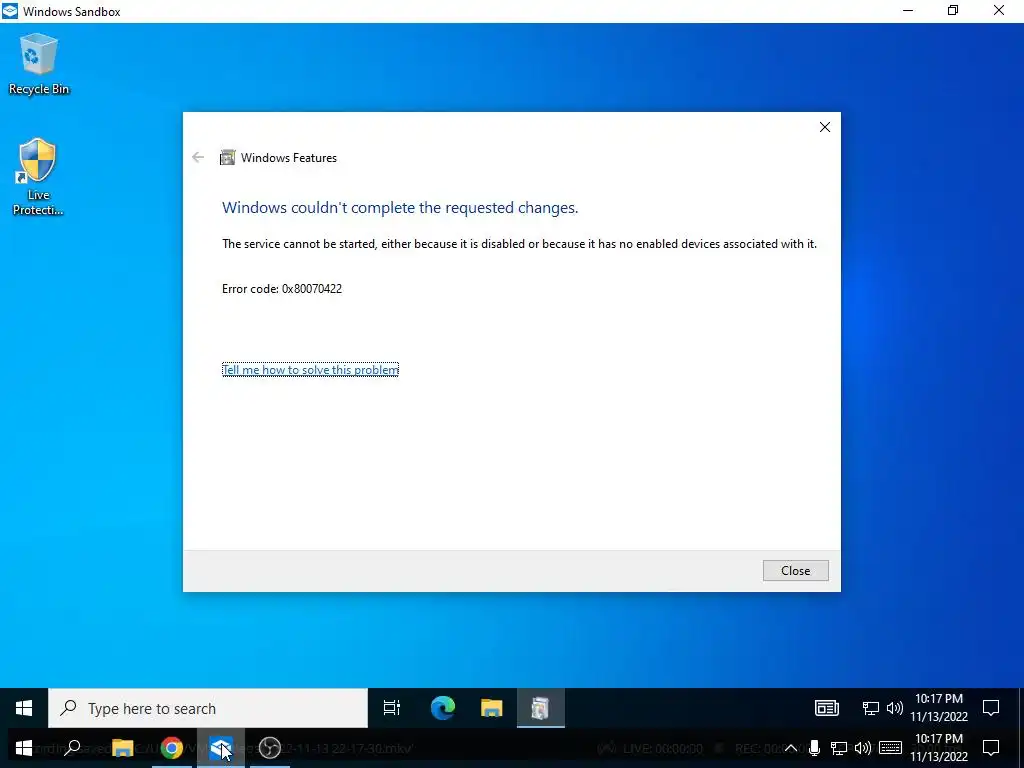
Task: Click 'The service cannot be started' message
Action: (519, 244)
